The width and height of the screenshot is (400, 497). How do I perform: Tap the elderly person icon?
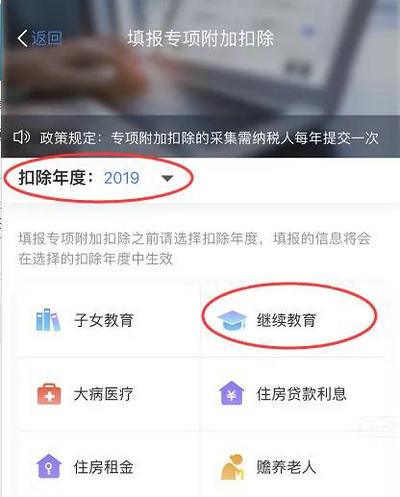pyautogui.click(x=232, y=467)
